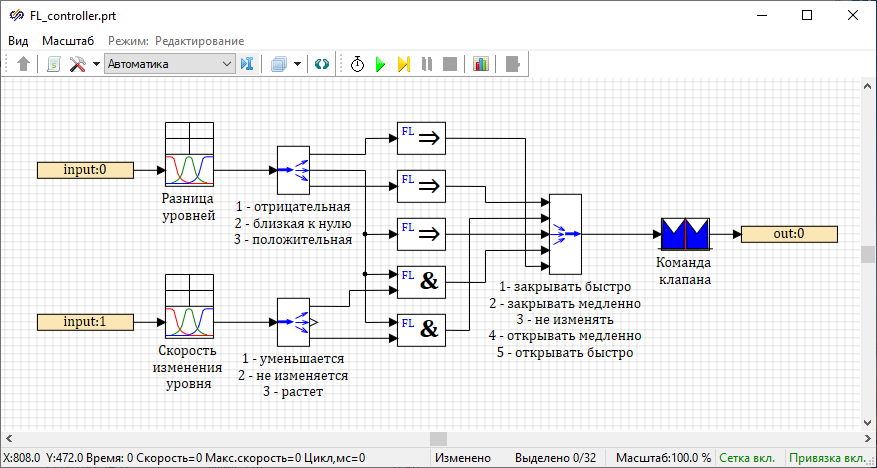Click the exit icon at the toolbar end
Viewport: 877px width, 468px height.
point(513,64)
